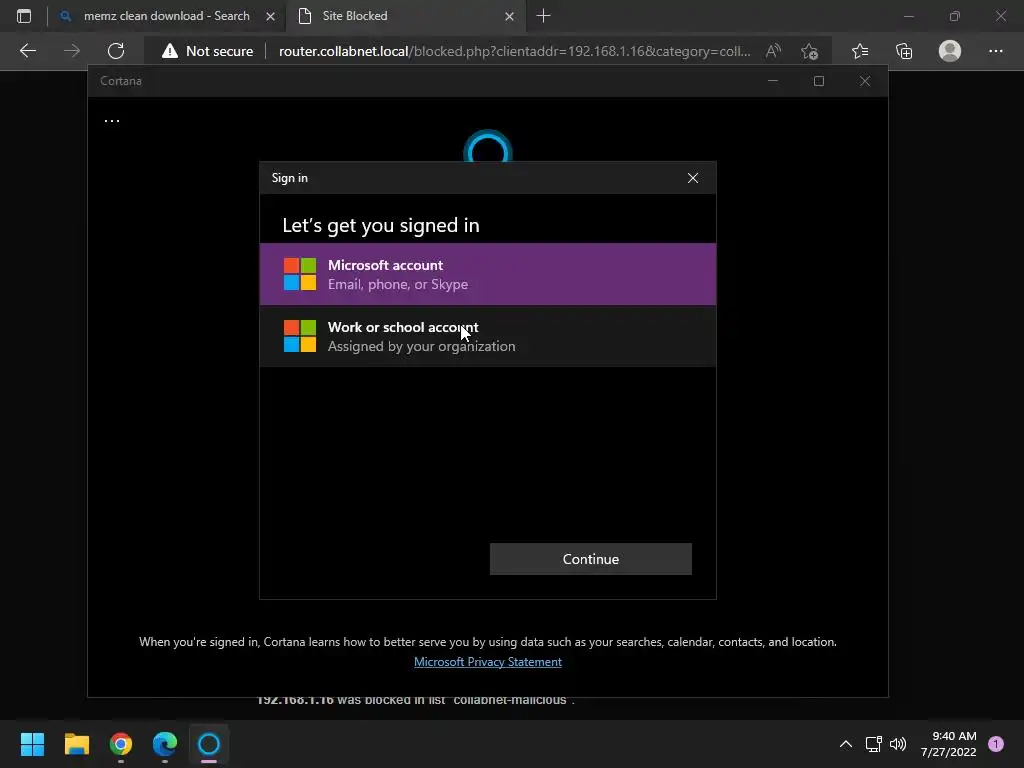Click the Not secure warning indicator
The image size is (1024, 768).
click(x=208, y=51)
